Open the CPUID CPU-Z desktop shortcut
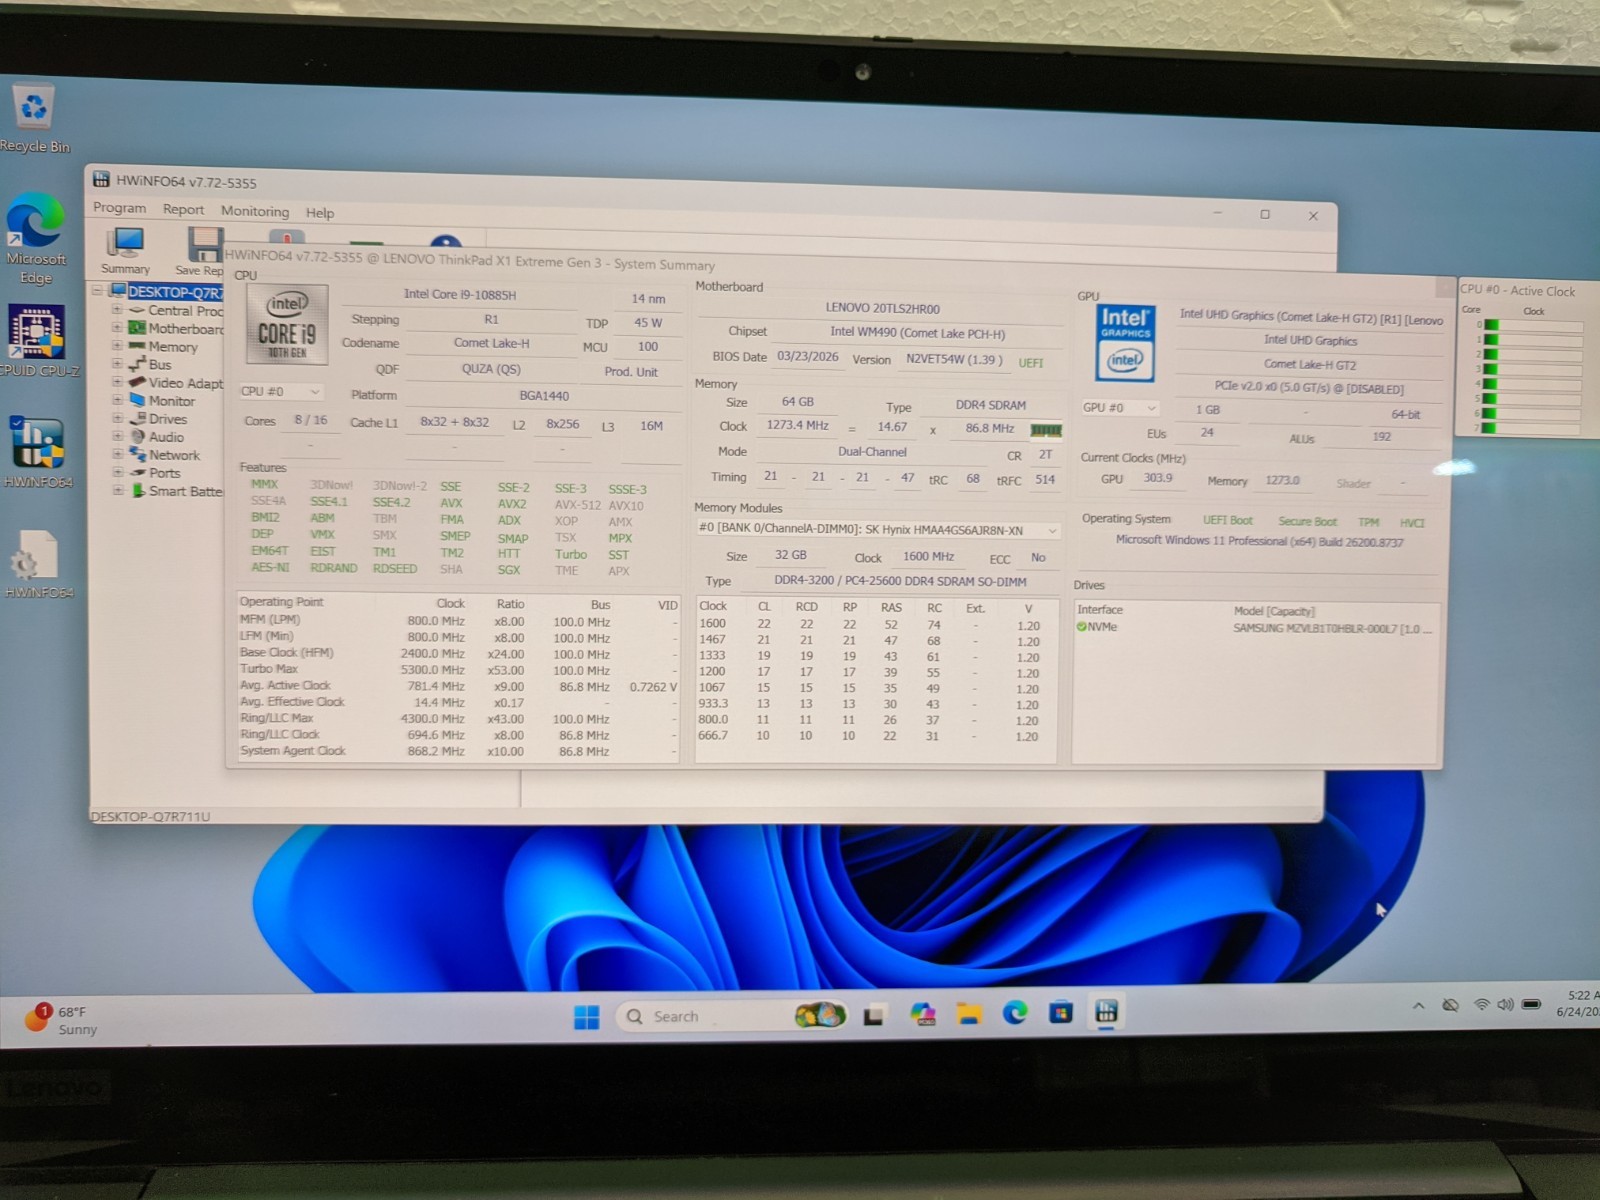The image size is (1600, 1200). [37, 340]
